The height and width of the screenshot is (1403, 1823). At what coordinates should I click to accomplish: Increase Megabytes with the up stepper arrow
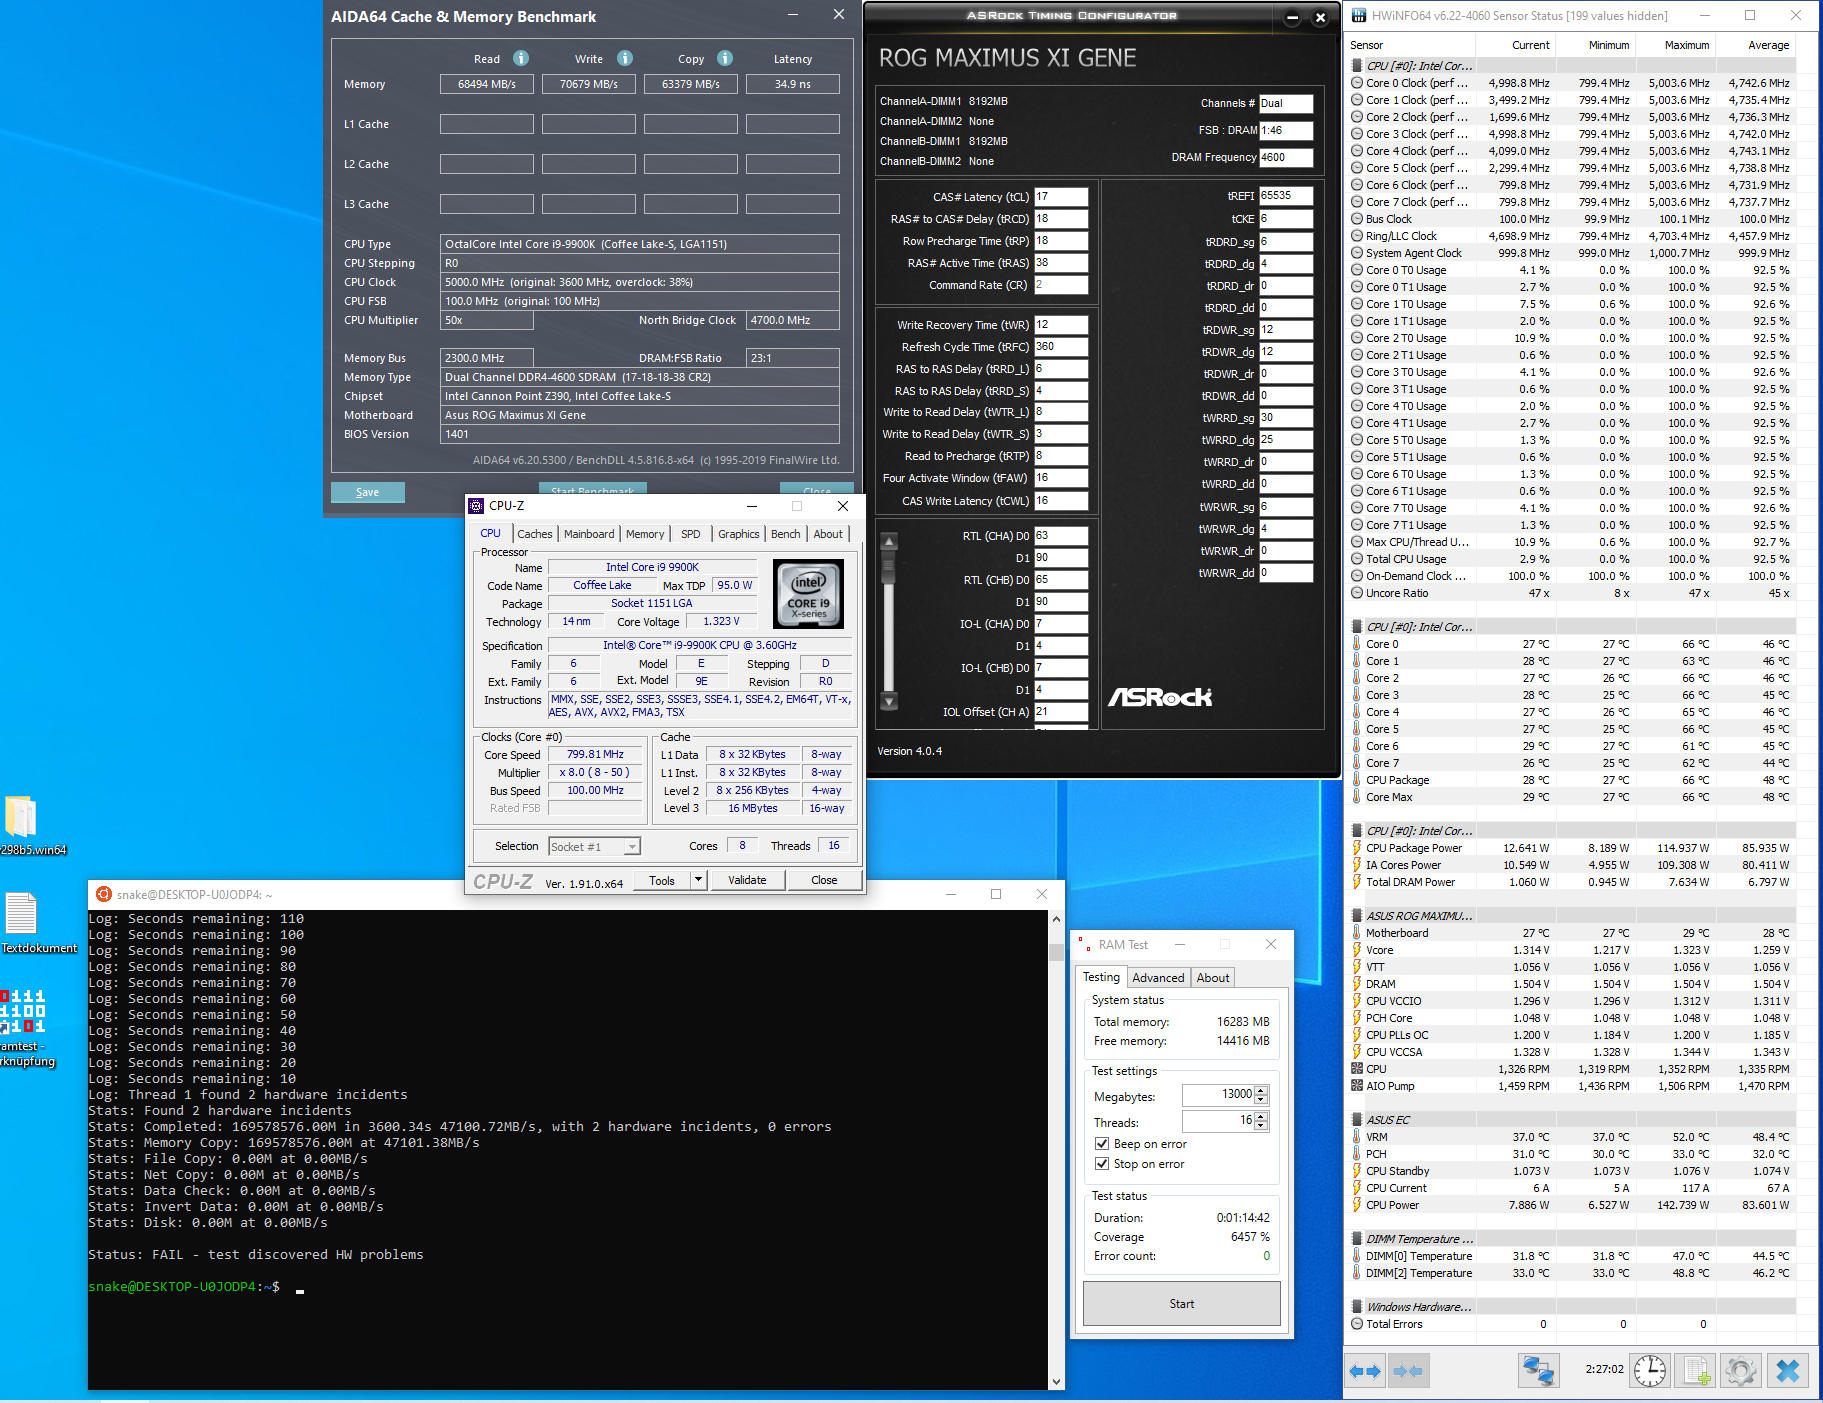(1261, 1090)
